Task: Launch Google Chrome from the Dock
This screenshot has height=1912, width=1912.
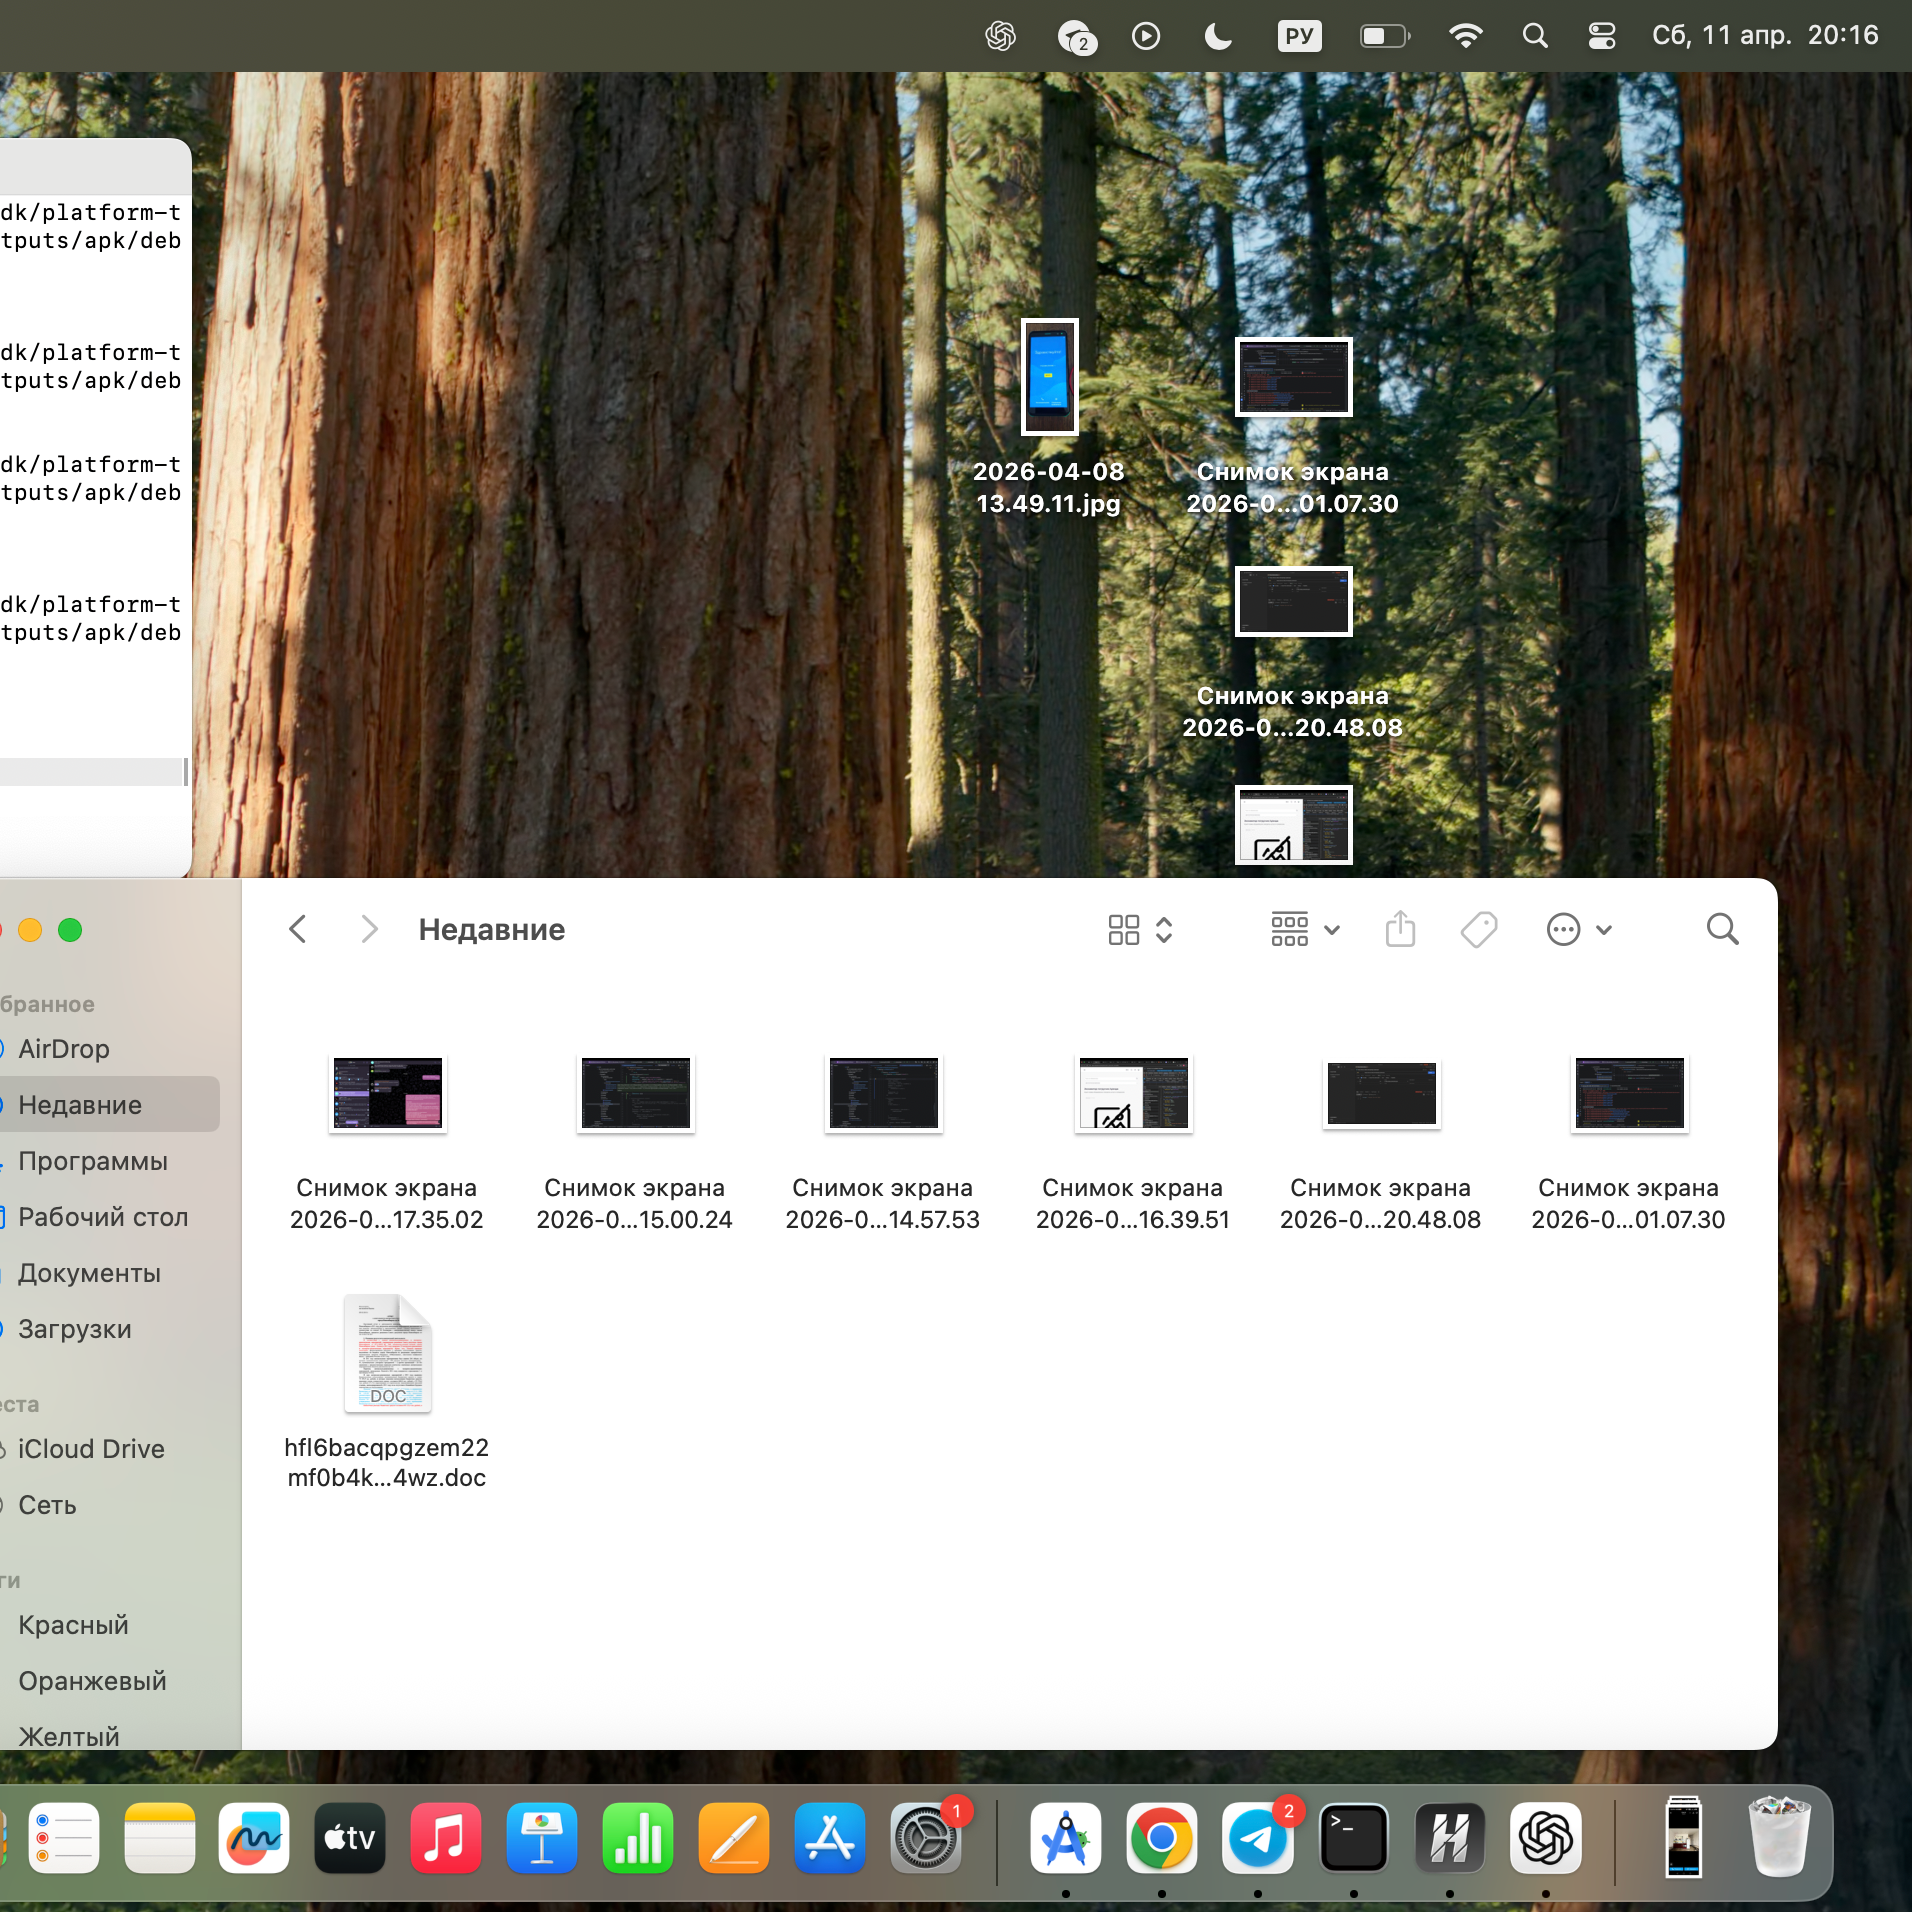Action: (1161, 1838)
